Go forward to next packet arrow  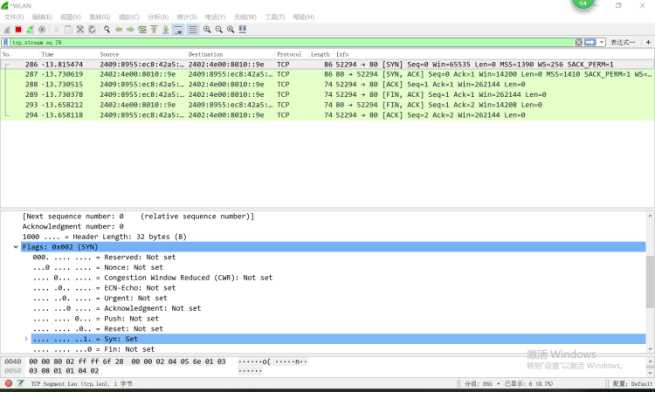point(131,29)
